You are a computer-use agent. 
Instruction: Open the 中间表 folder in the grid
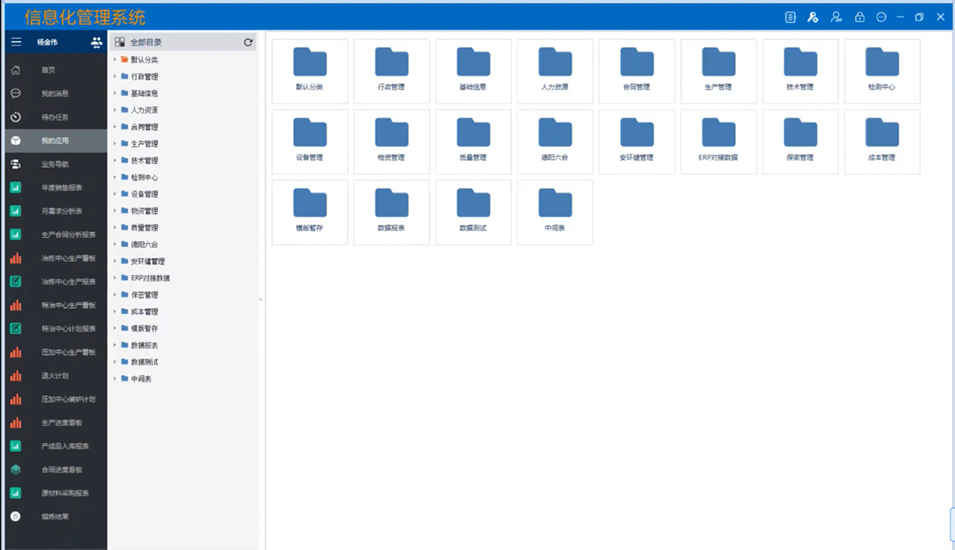coord(555,203)
